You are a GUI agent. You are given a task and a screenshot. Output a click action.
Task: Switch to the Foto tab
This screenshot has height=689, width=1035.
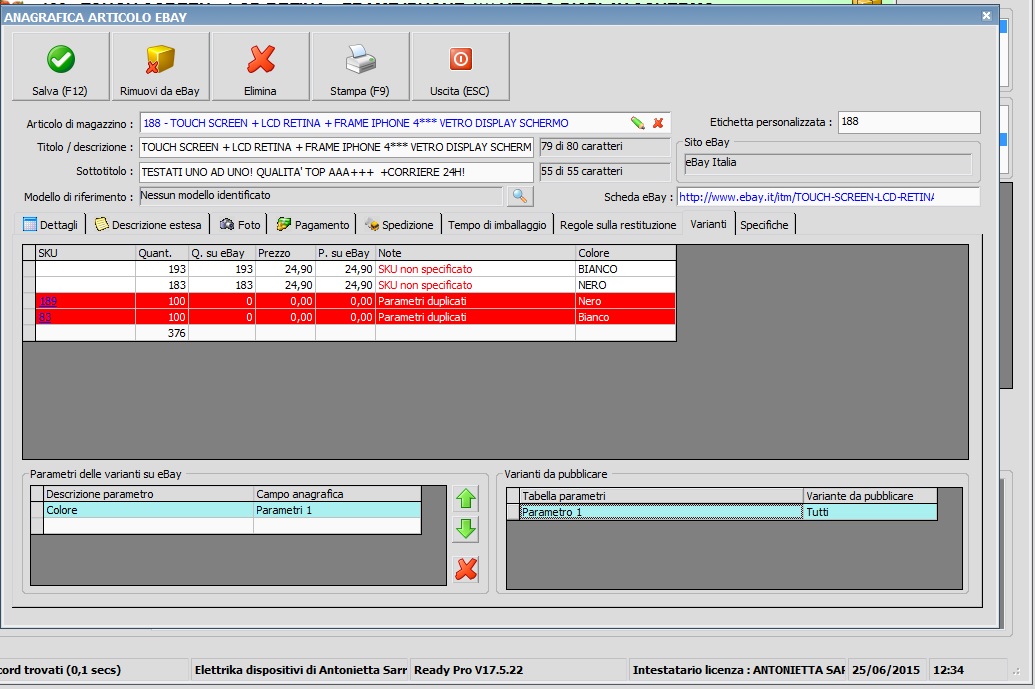pos(240,225)
